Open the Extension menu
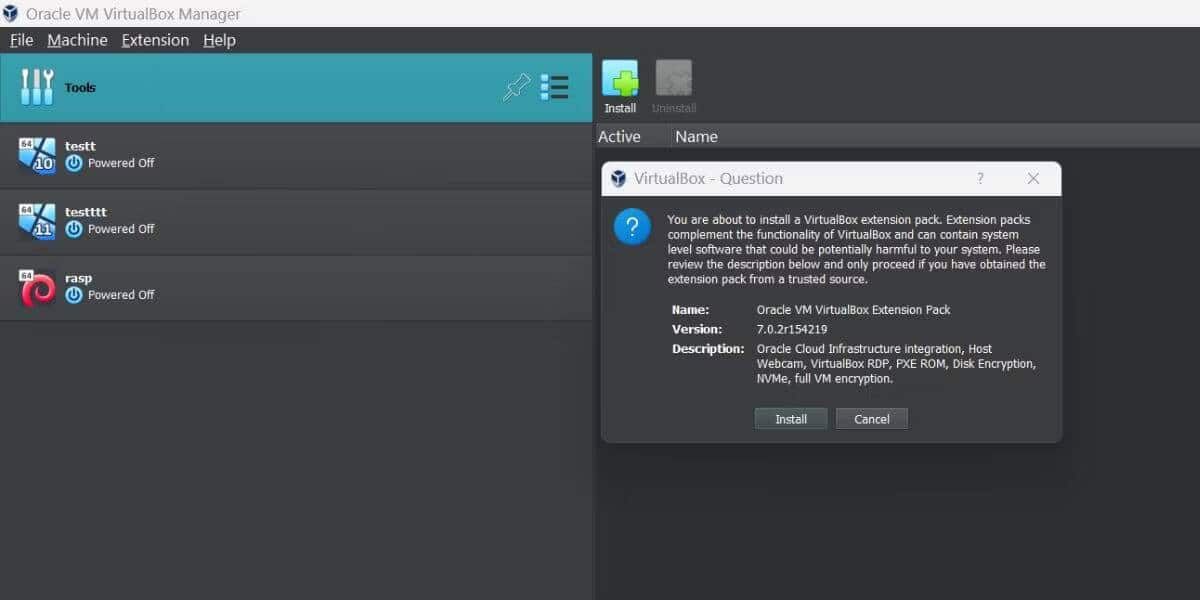Screen dimensions: 1200x600 click(154, 40)
